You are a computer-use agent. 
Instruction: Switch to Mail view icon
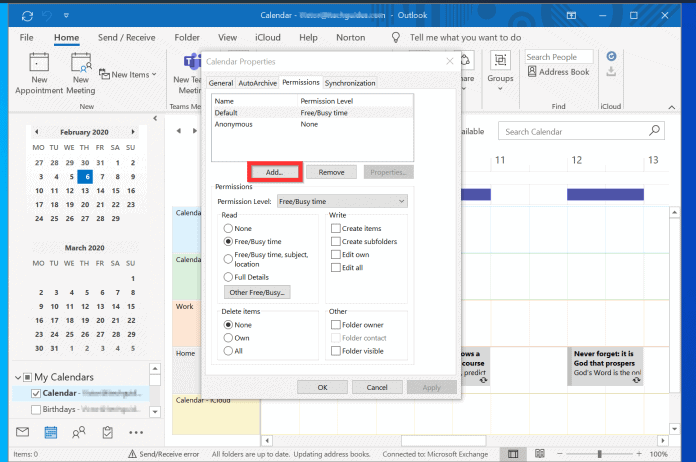[23, 432]
